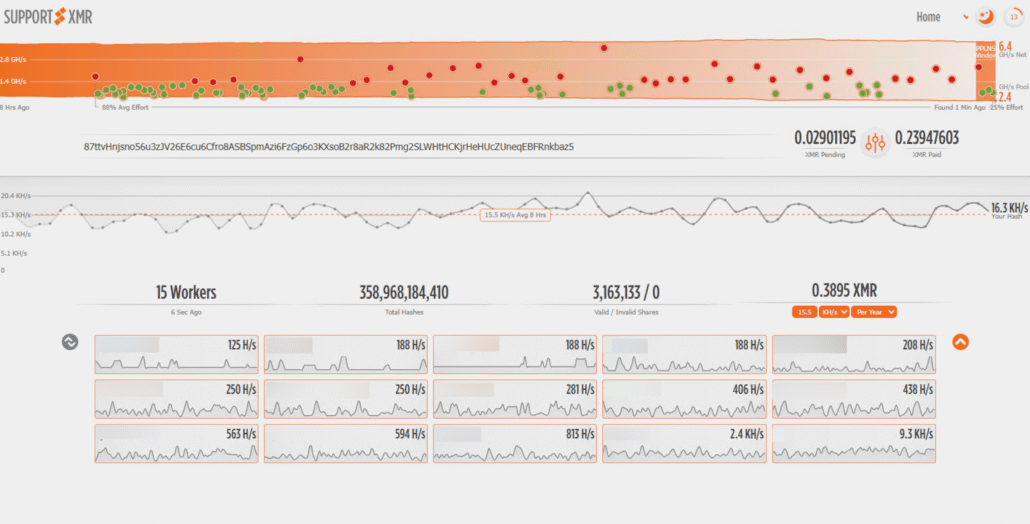Click the PPLNS Window highlighted region
The width and height of the screenshot is (1030, 524).
point(986,68)
